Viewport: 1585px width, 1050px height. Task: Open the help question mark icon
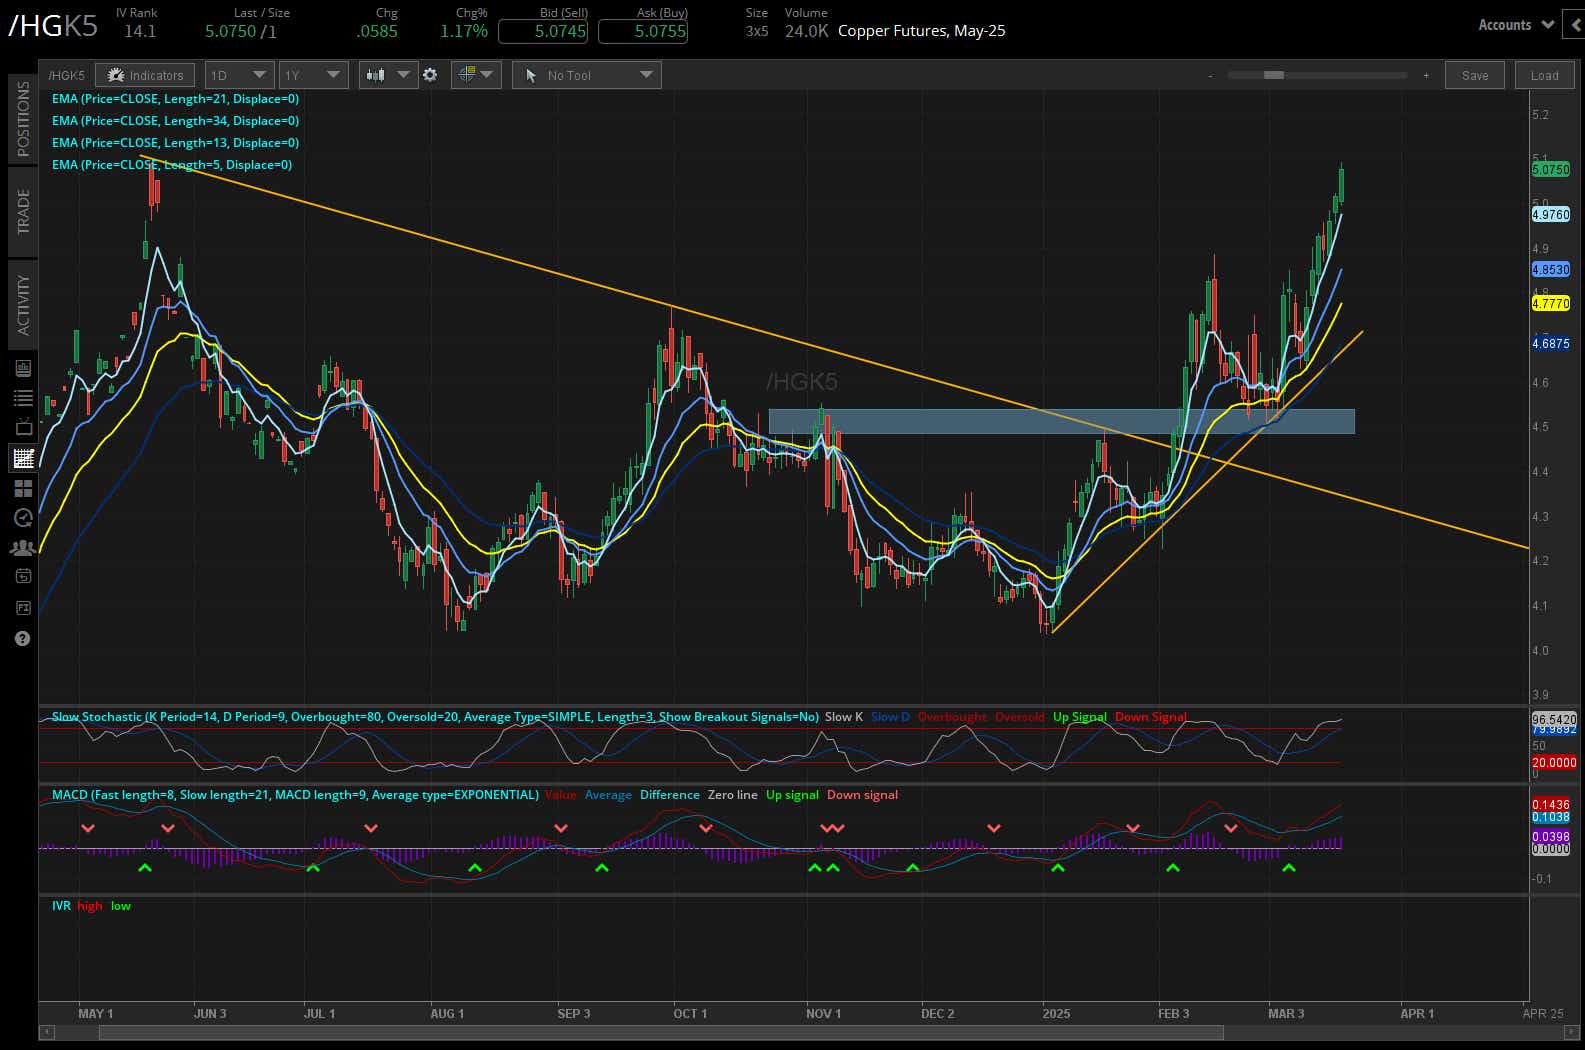pos(23,638)
